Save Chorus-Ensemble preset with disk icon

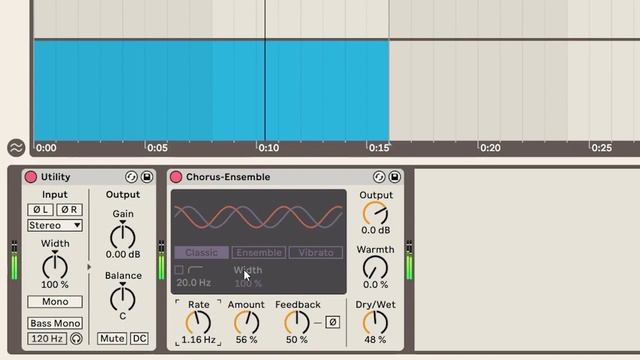pyautogui.click(x=395, y=177)
